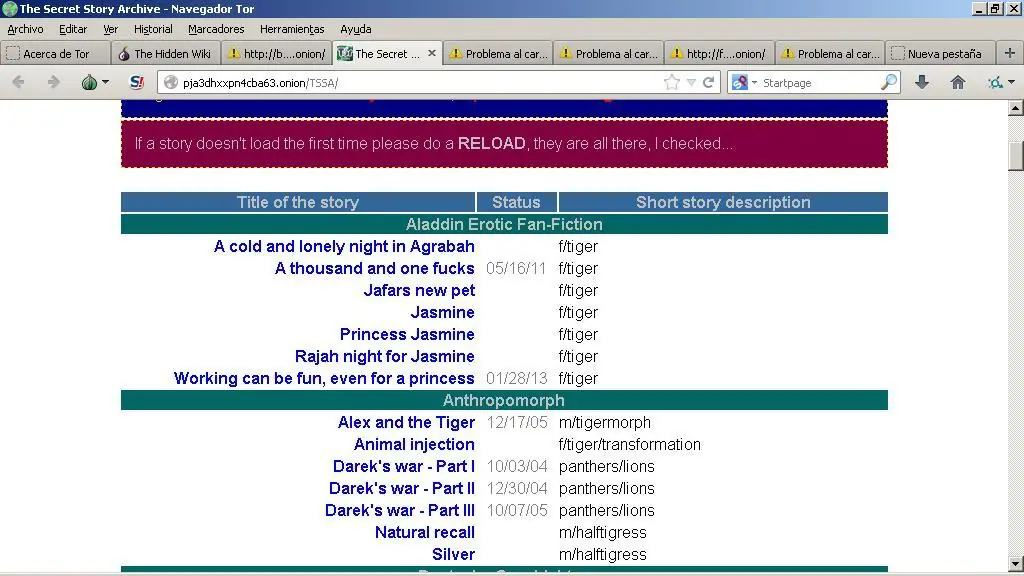This screenshot has width=1024, height=576.
Task: Click the 'Title of the story' column header
Action: pyautogui.click(x=298, y=202)
